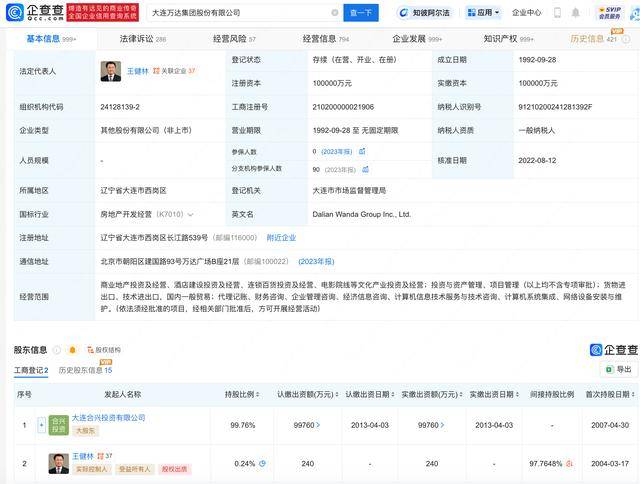
Task: Select 工商登记 2 sub-tab
Action: (31, 370)
